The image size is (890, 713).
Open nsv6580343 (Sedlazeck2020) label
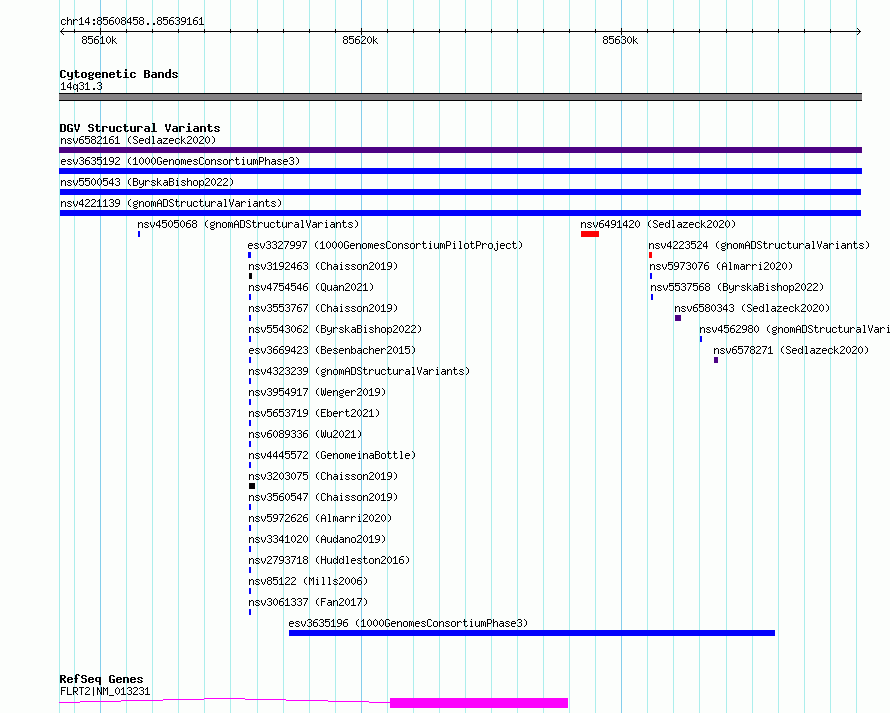752,308
